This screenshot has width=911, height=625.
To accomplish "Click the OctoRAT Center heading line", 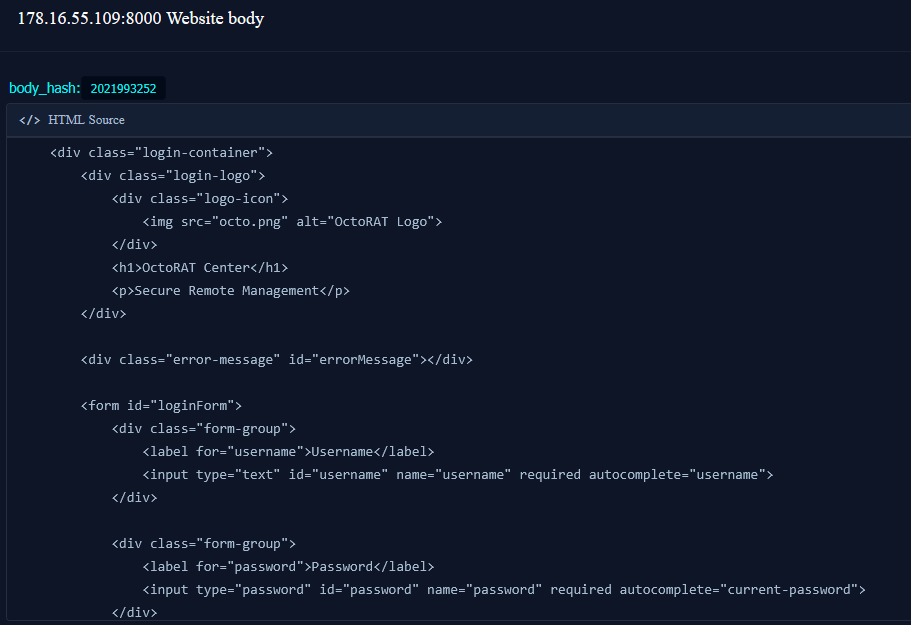I will coord(200,267).
